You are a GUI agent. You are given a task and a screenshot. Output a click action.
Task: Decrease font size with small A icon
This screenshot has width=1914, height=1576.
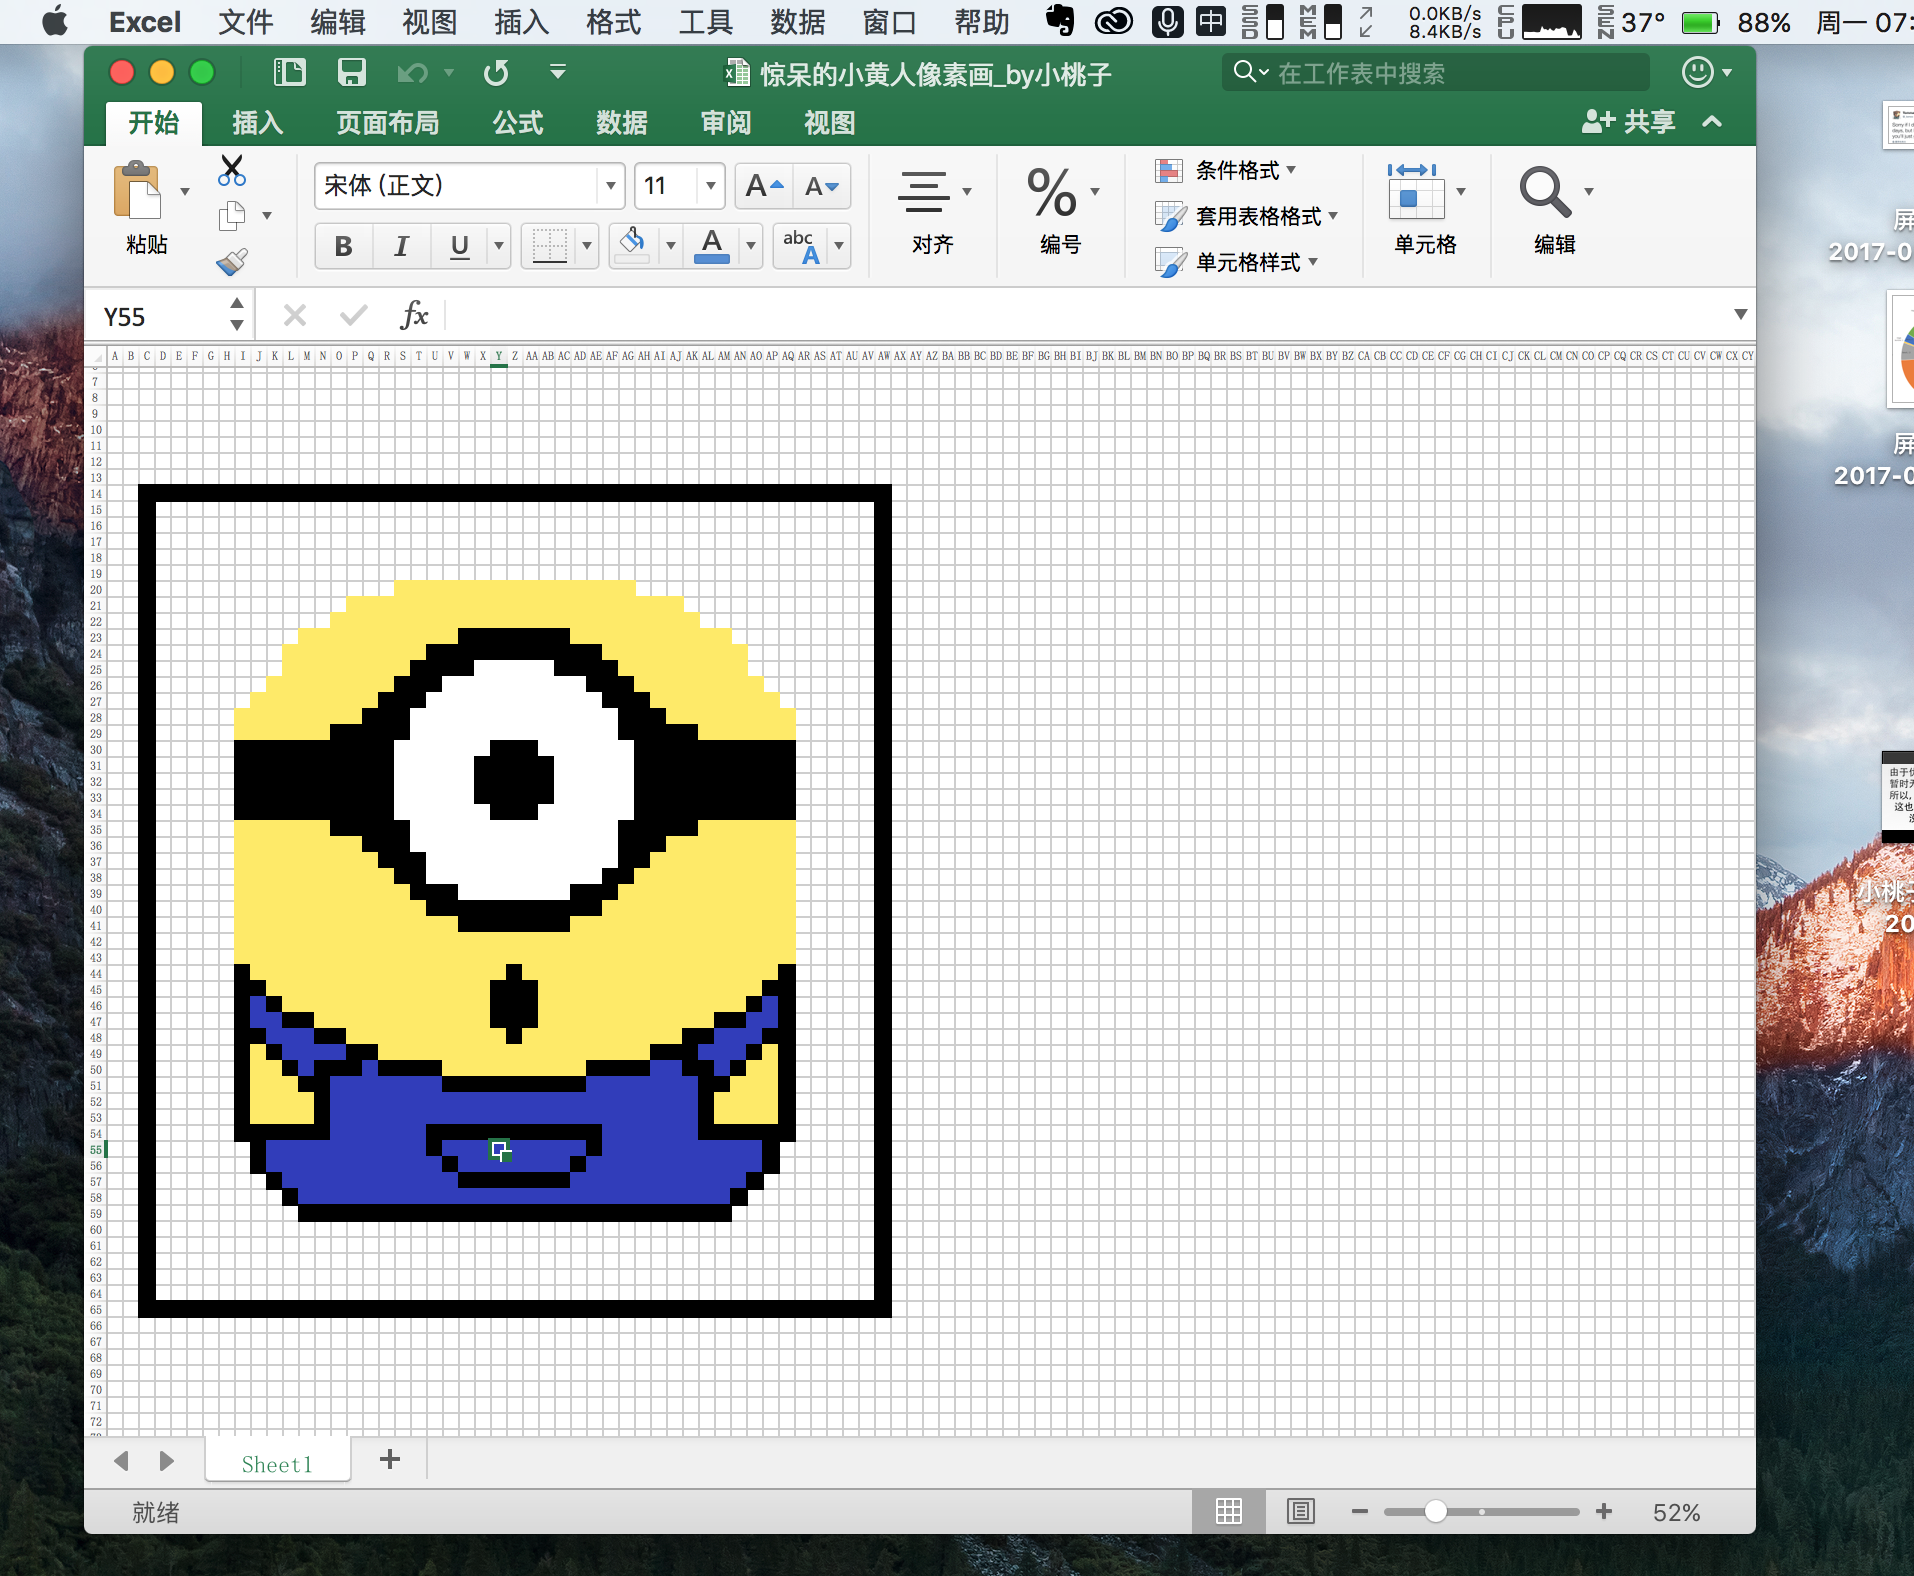tap(822, 186)
